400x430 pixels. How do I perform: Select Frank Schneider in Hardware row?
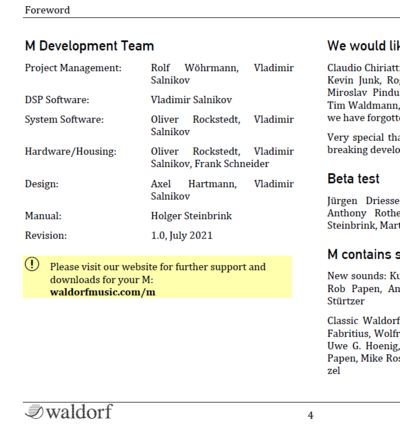pos(232,164)
